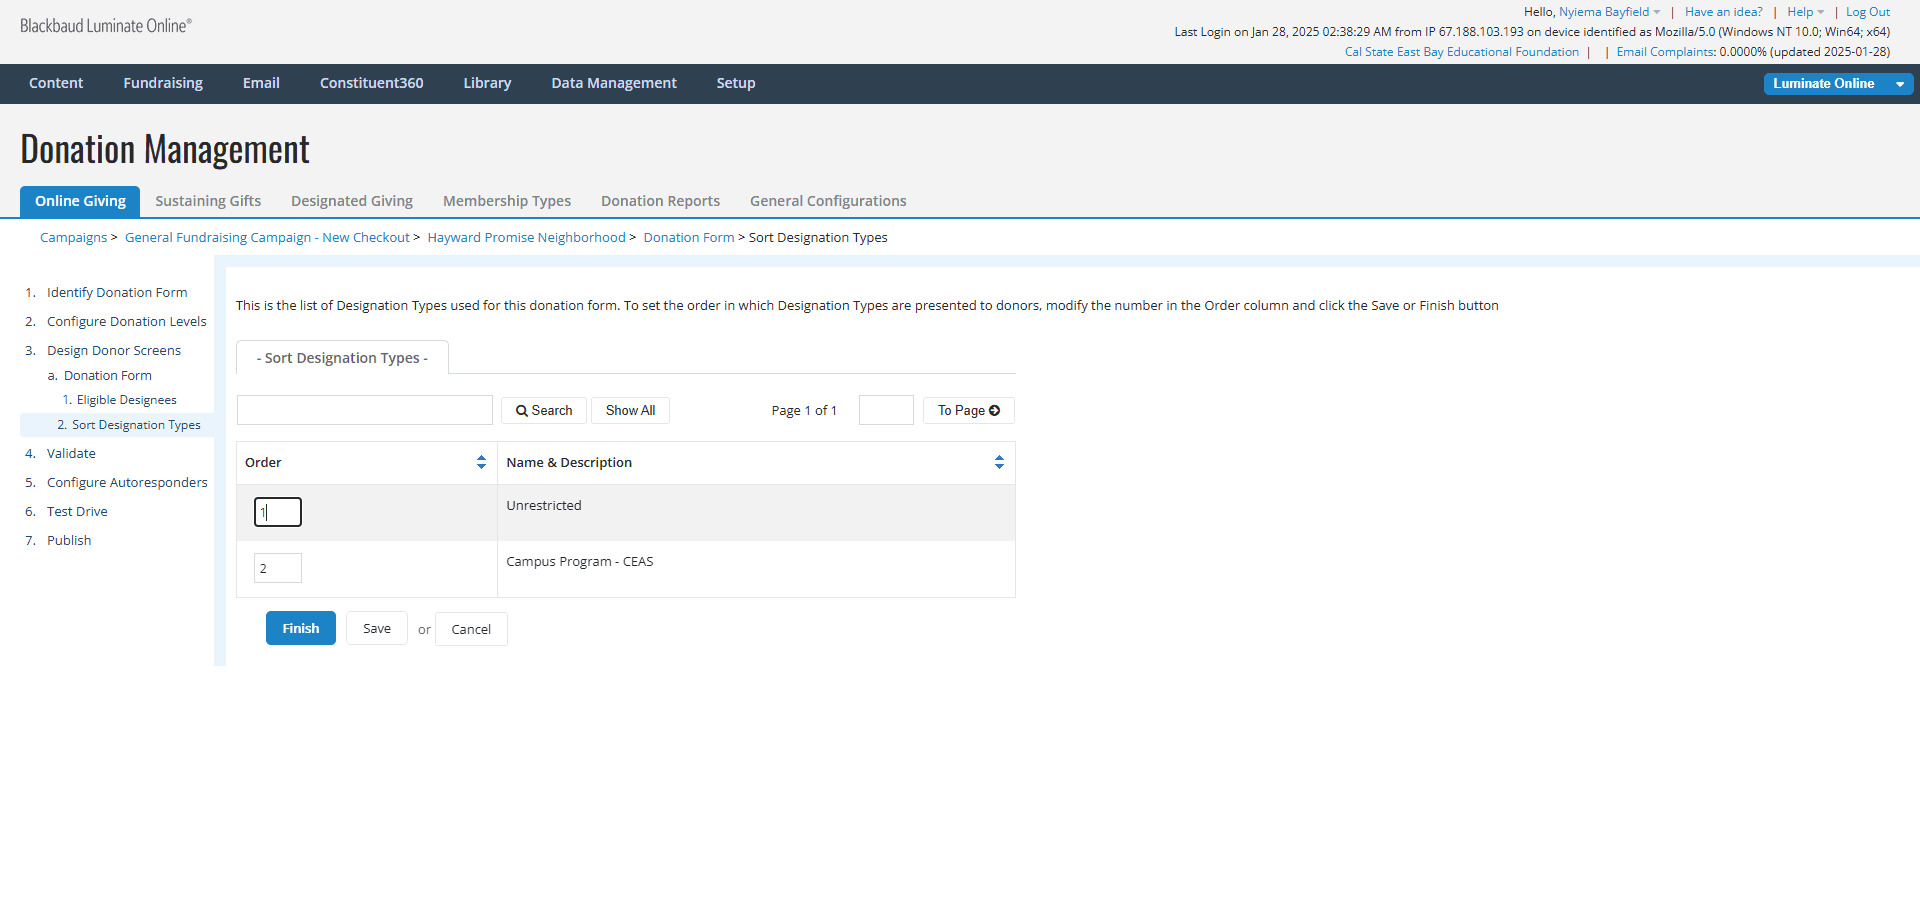Click the designation search text field
Viewport: 1920px width, 919px height.
pos(365,410)
